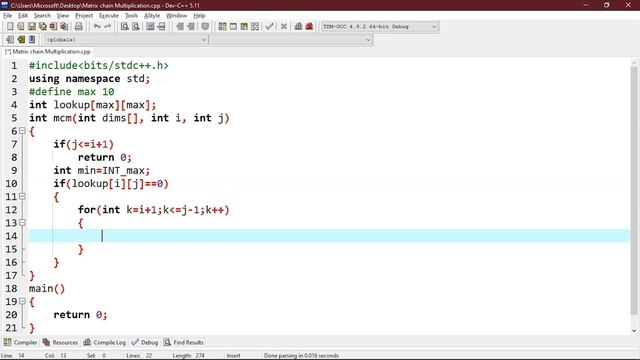This screenshot has height=360, width=640.
Task: Open the Tools menu
Action: [x=131, y=16]
